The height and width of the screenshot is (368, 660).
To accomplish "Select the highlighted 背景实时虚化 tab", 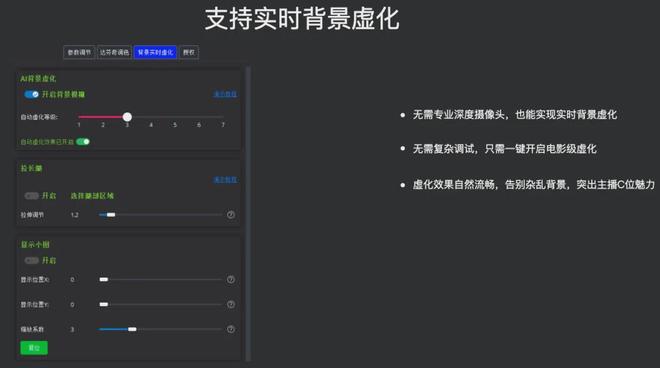I will click(155, 52).
